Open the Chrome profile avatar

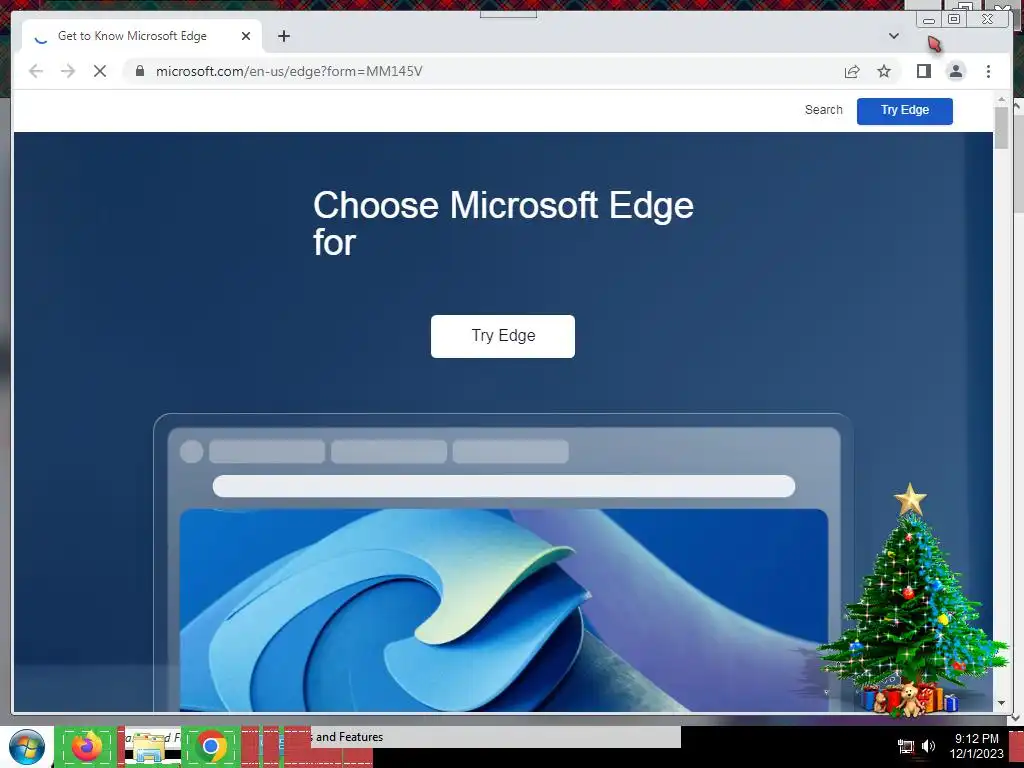point(955,71)
